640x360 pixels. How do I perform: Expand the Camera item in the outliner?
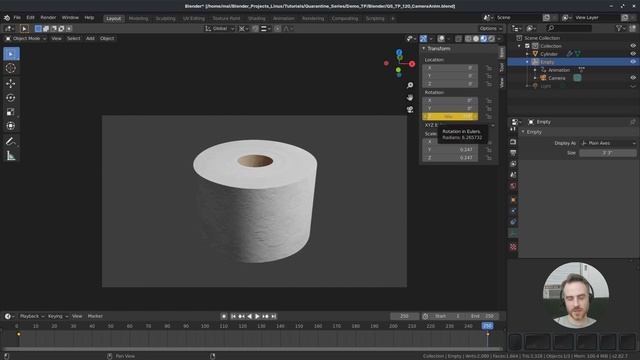(536, 78)
